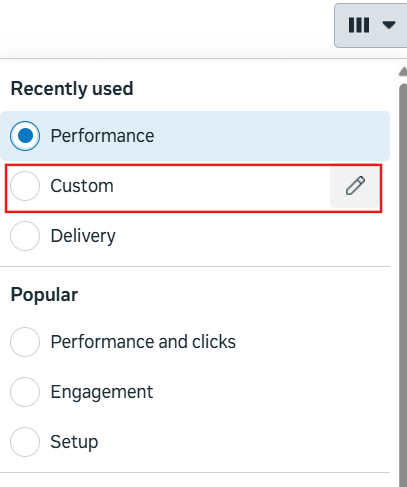Click the Recently used section heading
The height and width of the screenshot is (487, 407).
[x=72, y=89]
